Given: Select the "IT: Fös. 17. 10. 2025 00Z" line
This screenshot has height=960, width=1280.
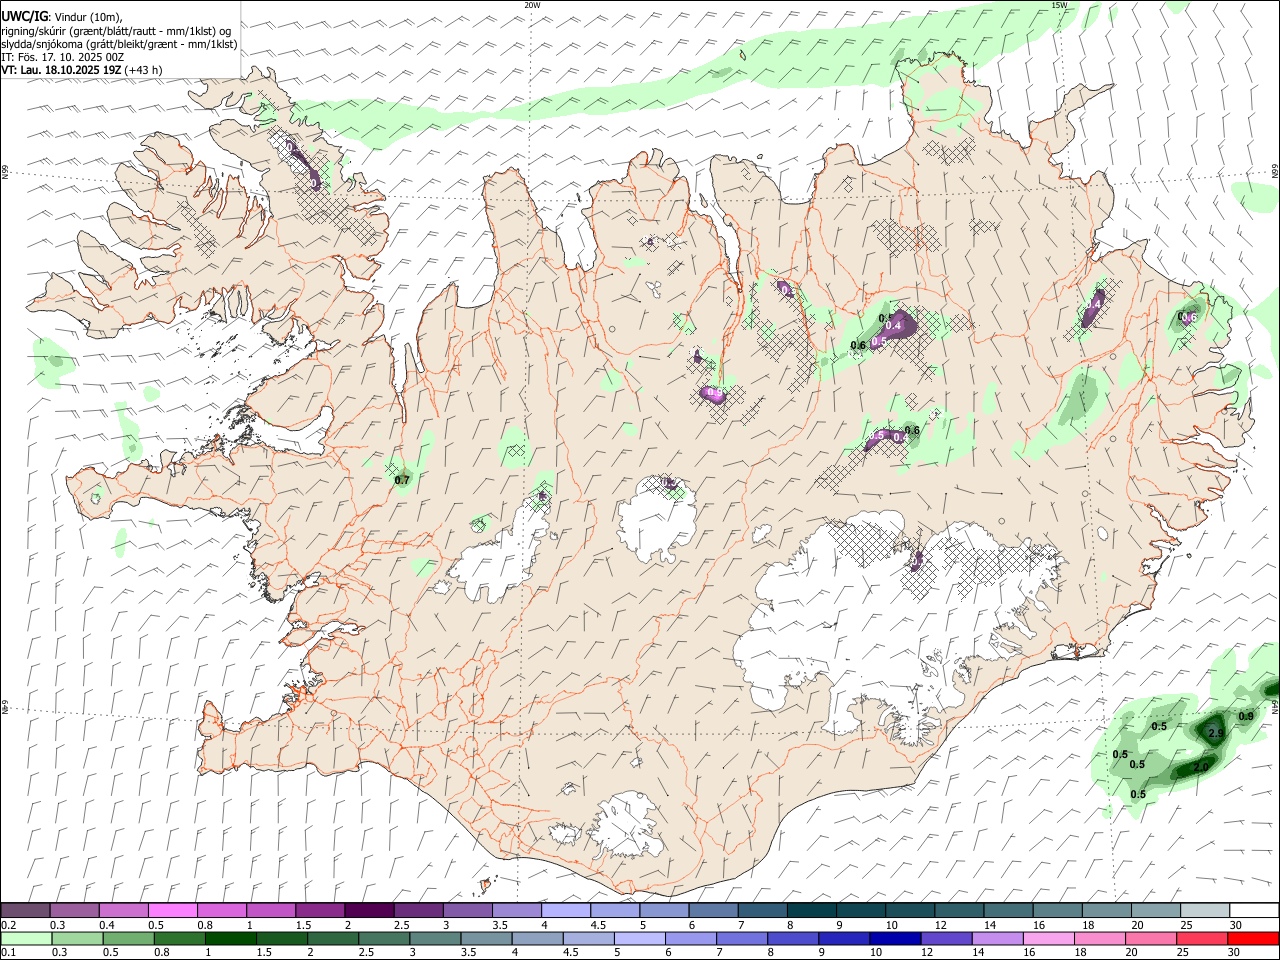Looking at the screenshot, I should pyautogui.click(x=63, y=57).
